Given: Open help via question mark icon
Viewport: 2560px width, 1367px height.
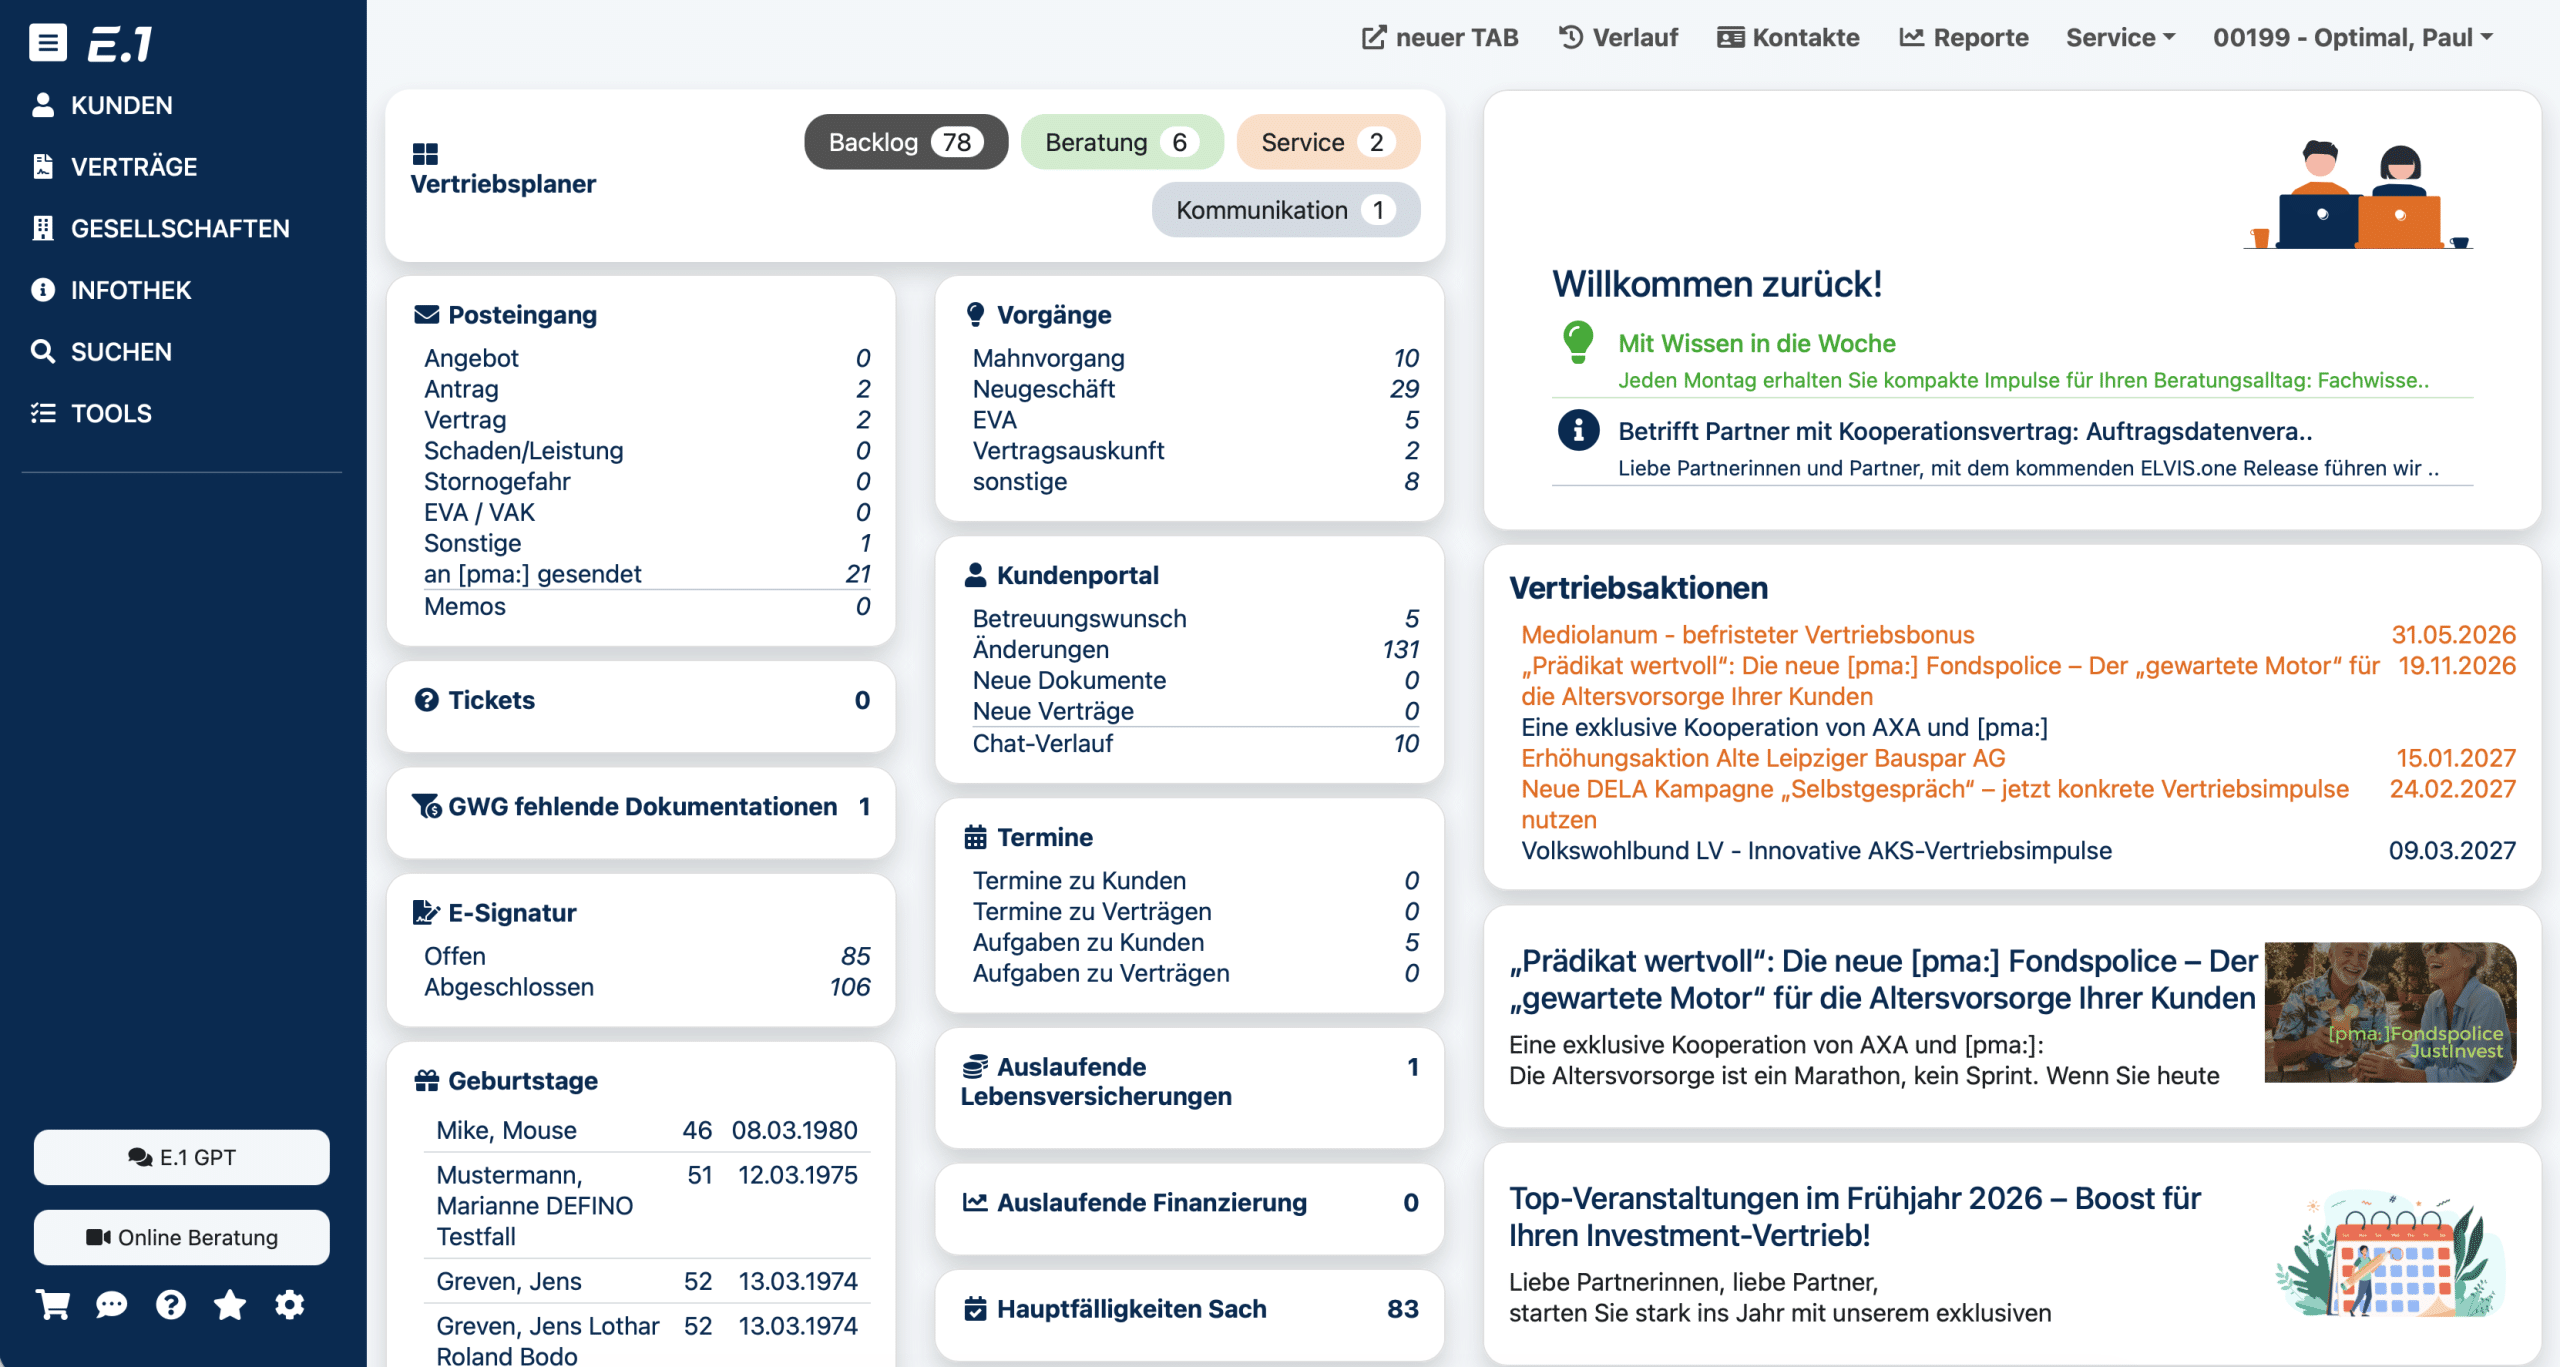Looking at the screenshot, I should tap(171, 1305).
